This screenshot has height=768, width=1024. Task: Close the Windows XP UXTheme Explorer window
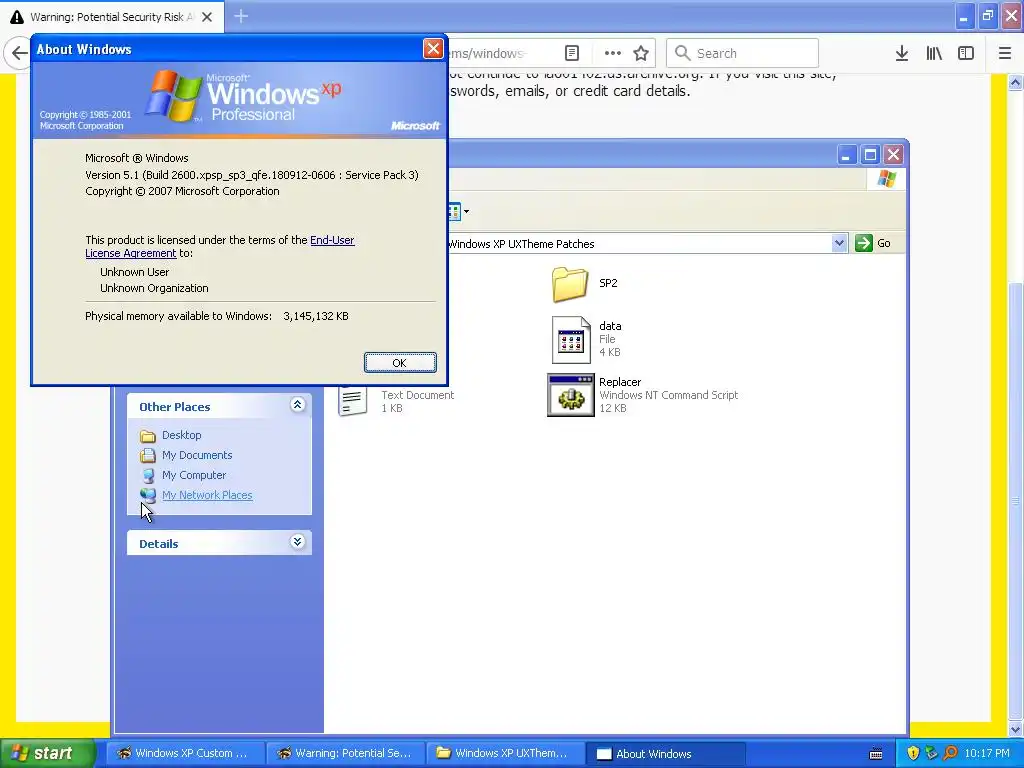tap(893, 155)
